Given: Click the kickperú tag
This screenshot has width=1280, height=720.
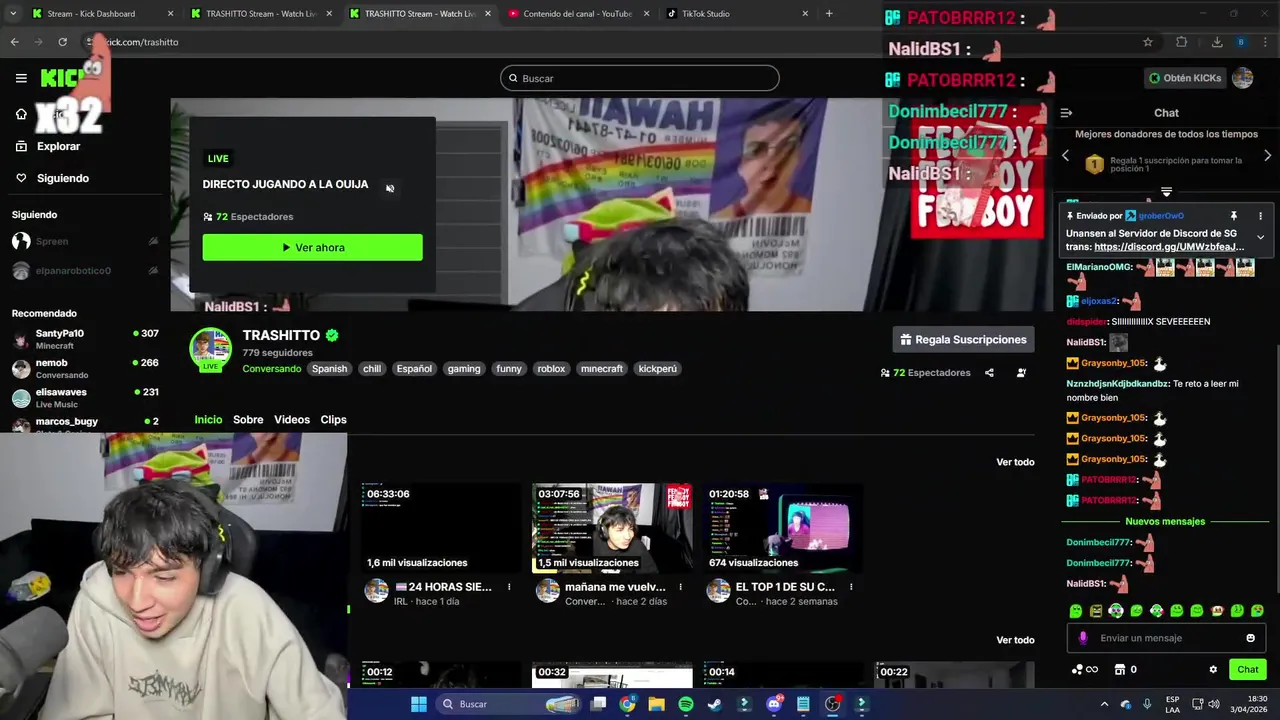Looking at the screenshot, I should coord(657,369).
